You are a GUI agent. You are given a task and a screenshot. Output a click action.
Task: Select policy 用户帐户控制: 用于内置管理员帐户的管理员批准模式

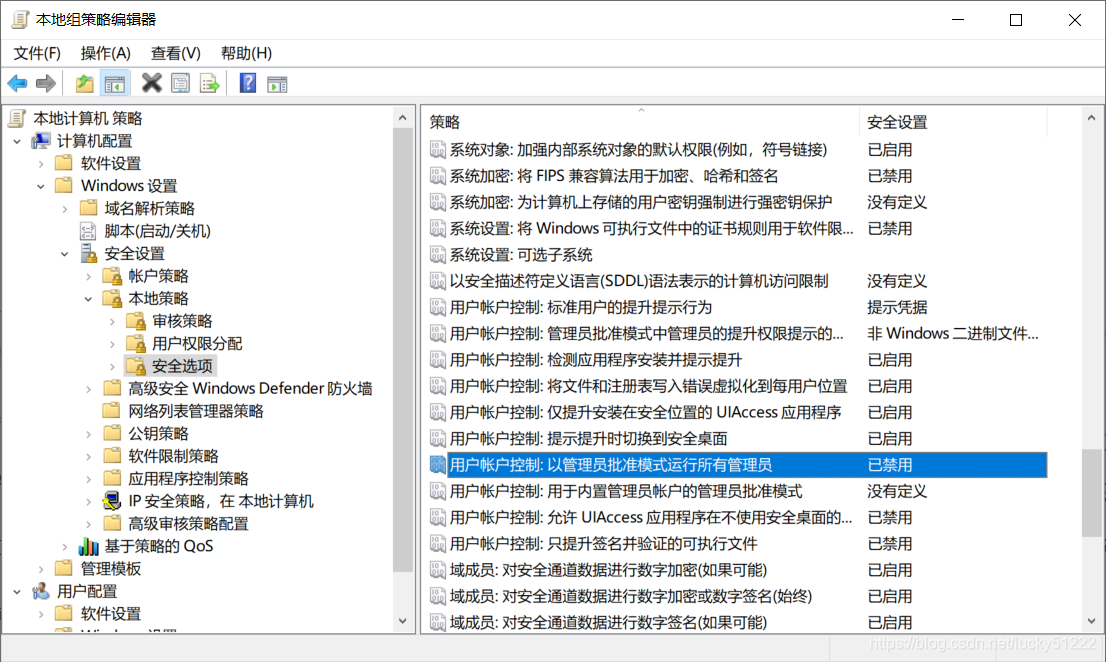pos(626,491)
